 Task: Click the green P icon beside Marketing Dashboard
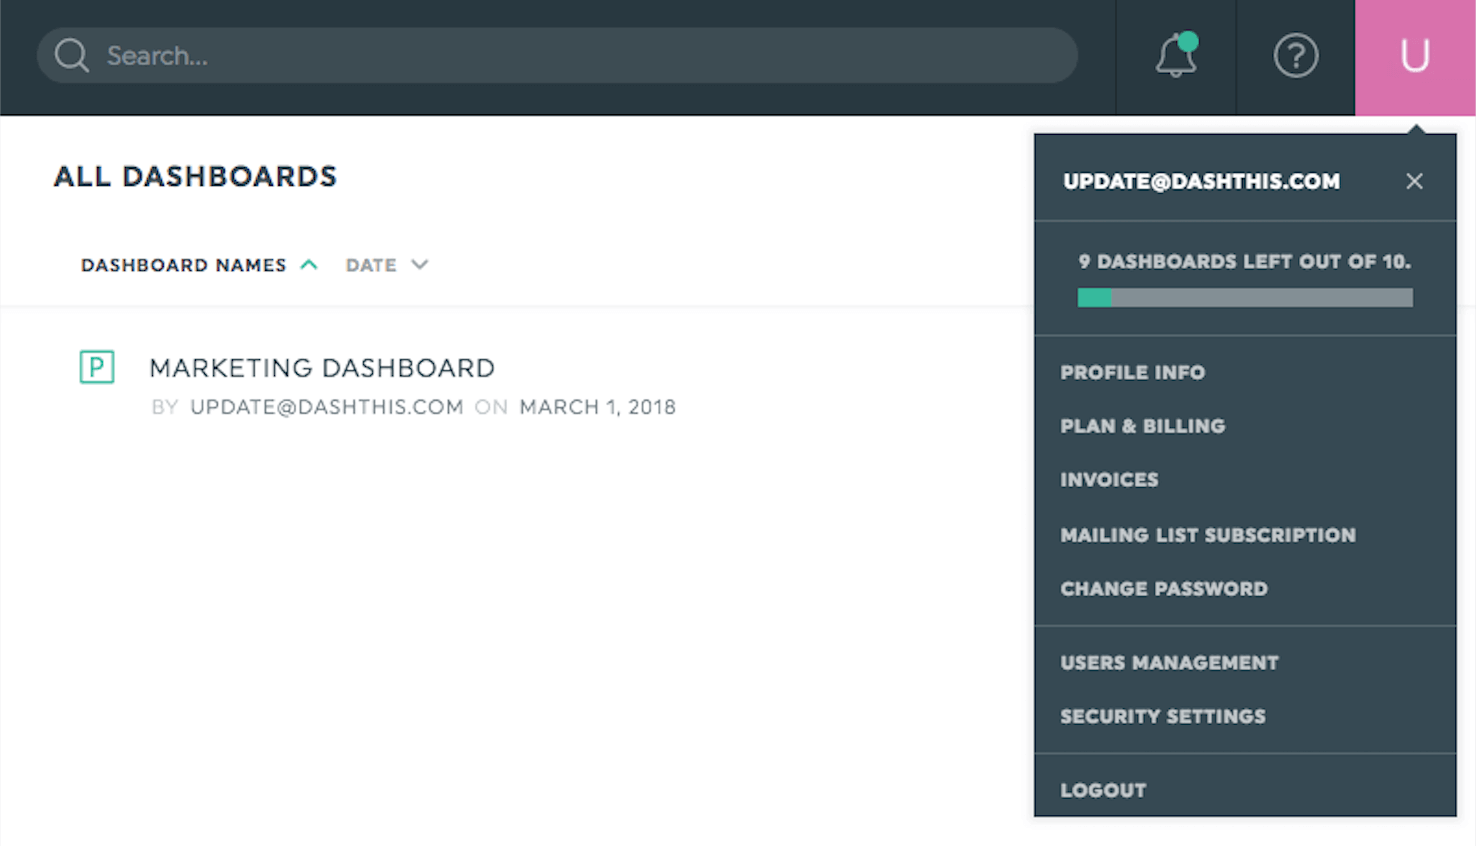[97, 367]
